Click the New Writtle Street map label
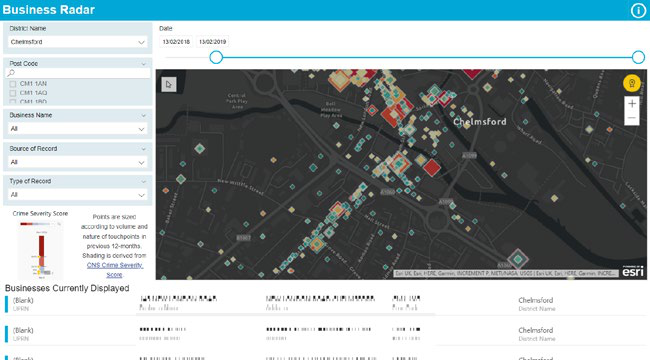 tap(240, 187)
